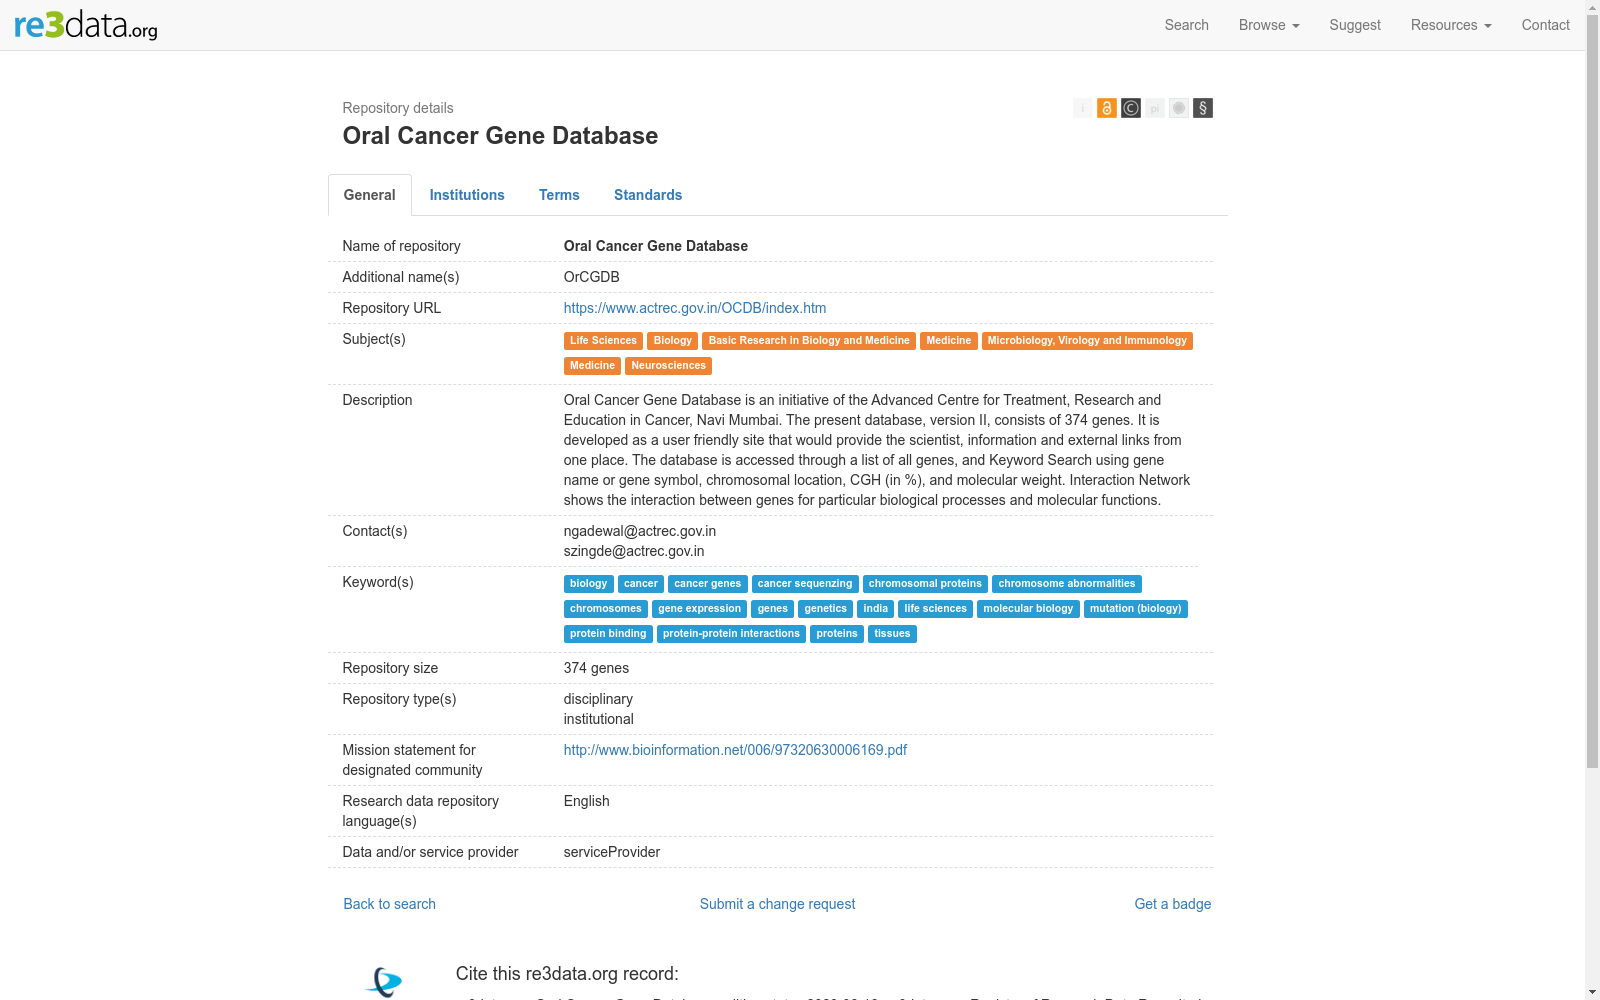The image size is (1600, 1000).
Task: Click the Get a badge link
Action: pyautogui.click(x=1173, y=904)
